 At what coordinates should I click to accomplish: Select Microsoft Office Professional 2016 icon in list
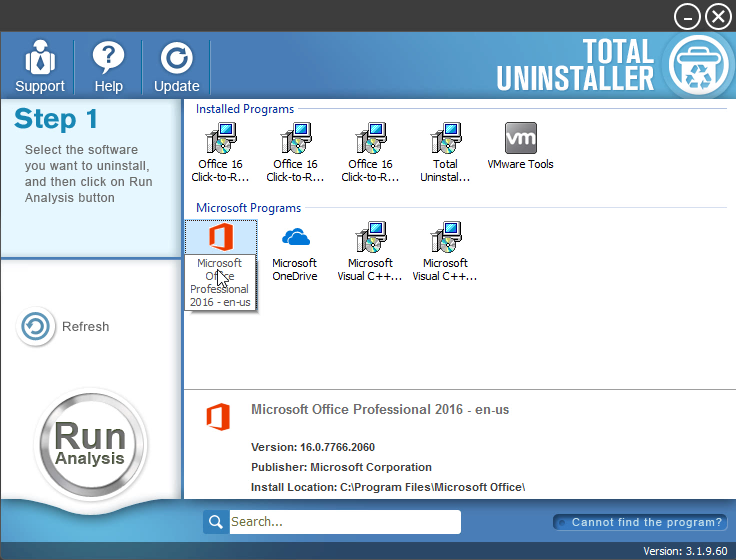221,237
